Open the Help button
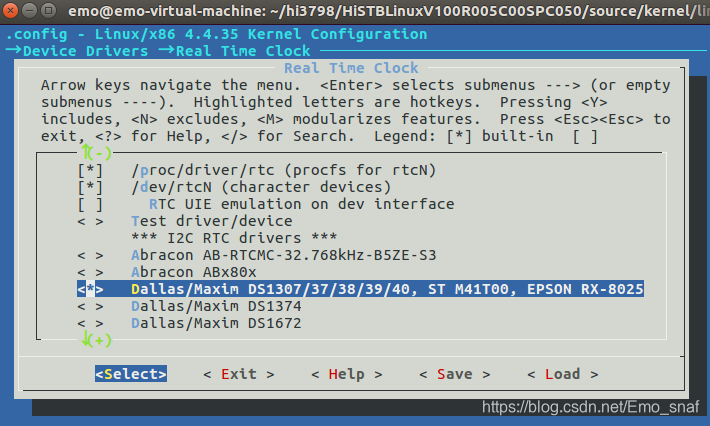 pyautogui.click(x=347, y=374)
